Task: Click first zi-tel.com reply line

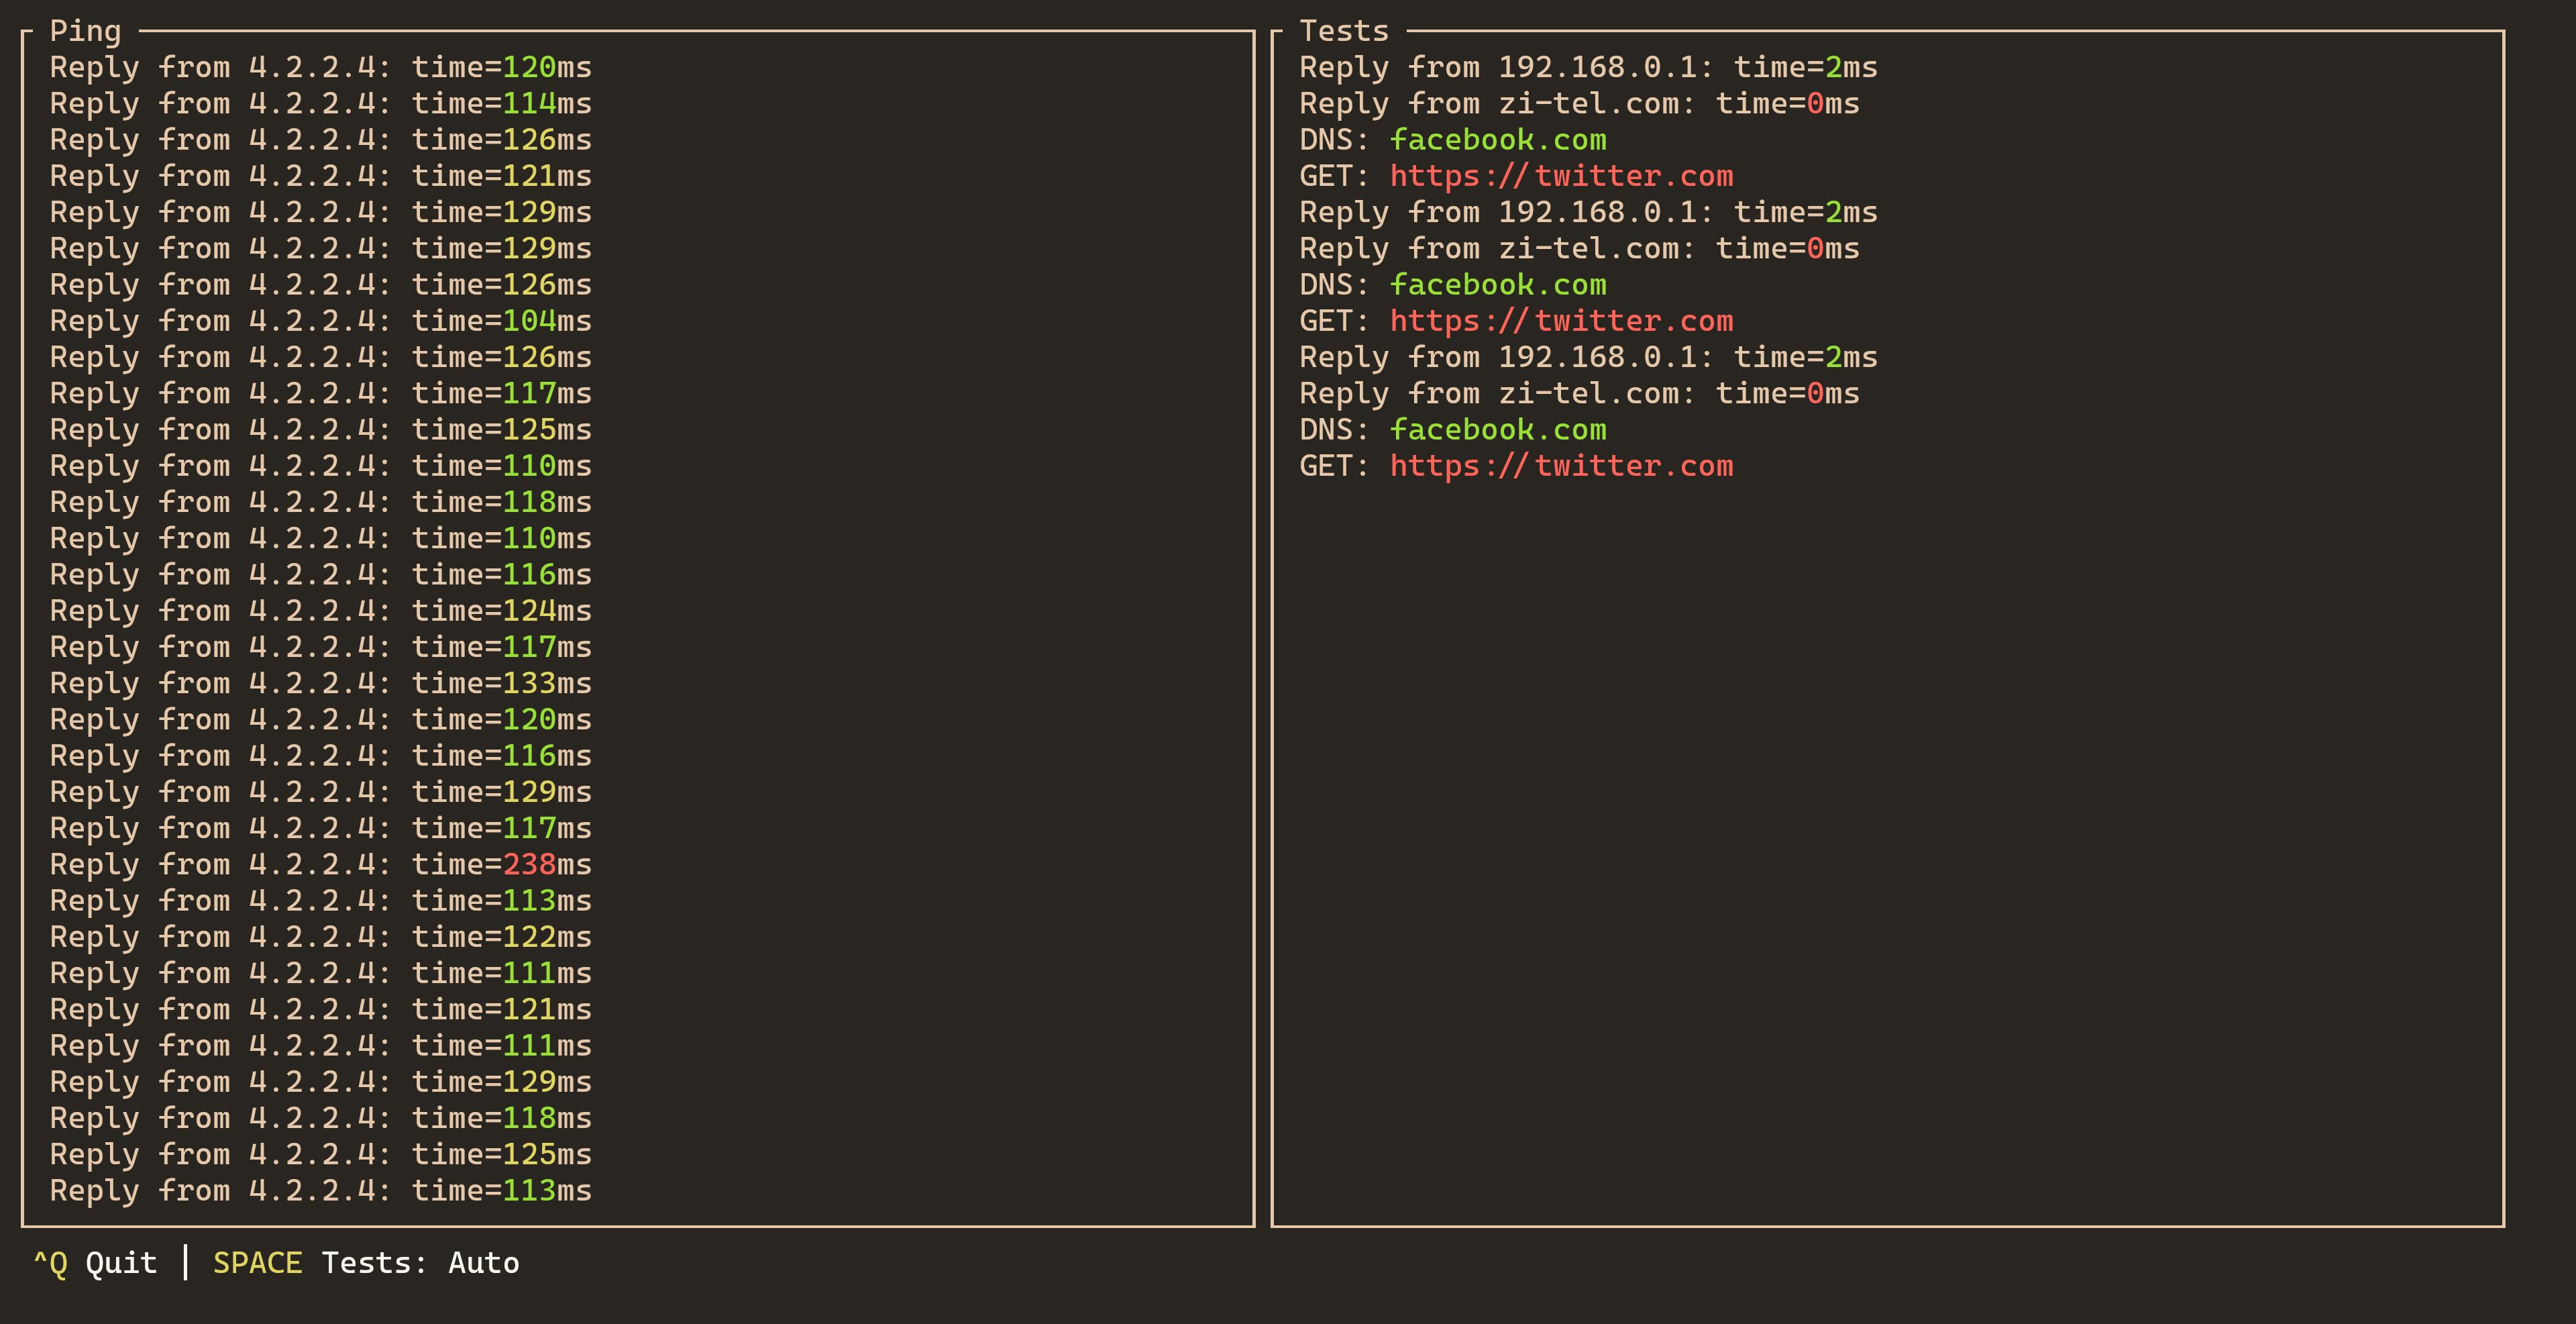Action: point(1578,103)
